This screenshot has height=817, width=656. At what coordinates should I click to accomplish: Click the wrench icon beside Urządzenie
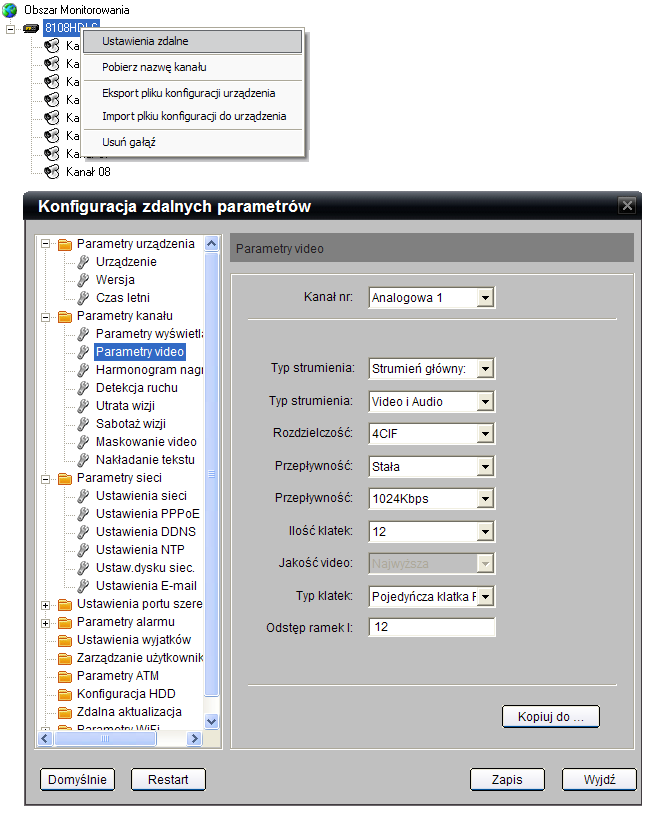[83, 262]
